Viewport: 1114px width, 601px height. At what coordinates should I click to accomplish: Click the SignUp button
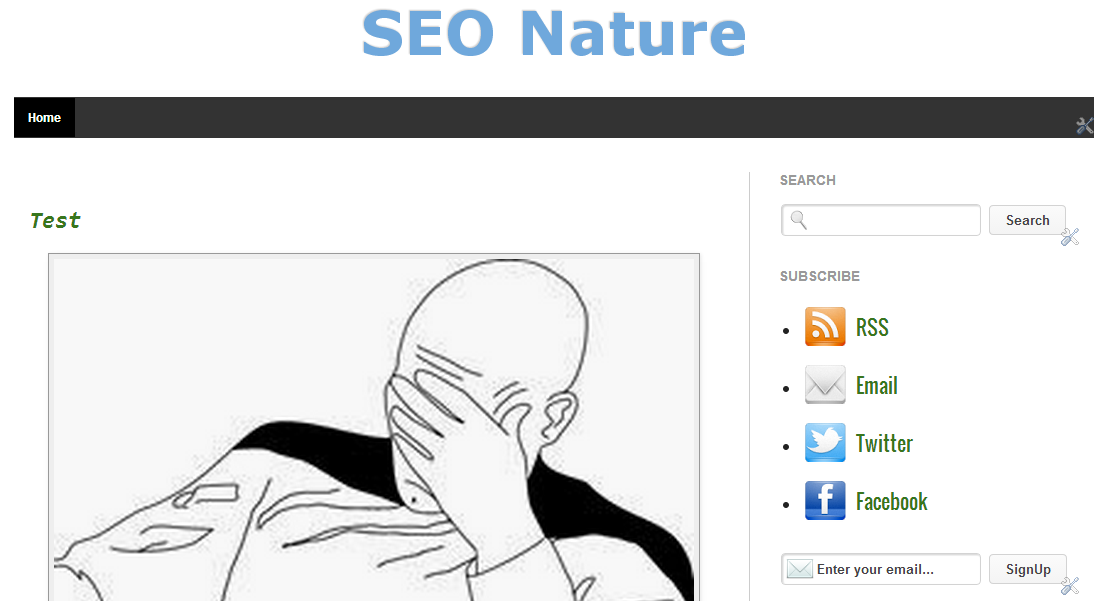click(x=1027, y=569)
